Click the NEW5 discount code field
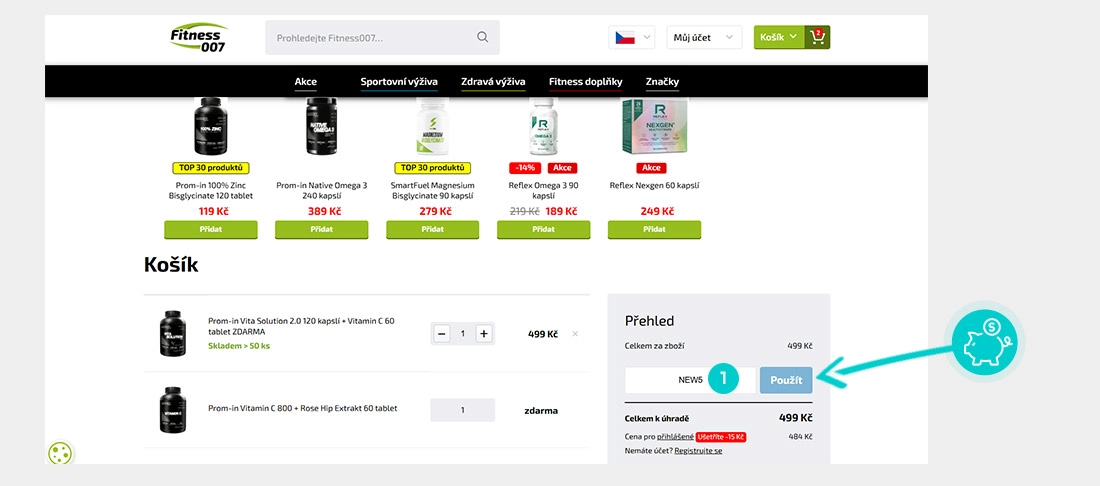 pos(691,380)
